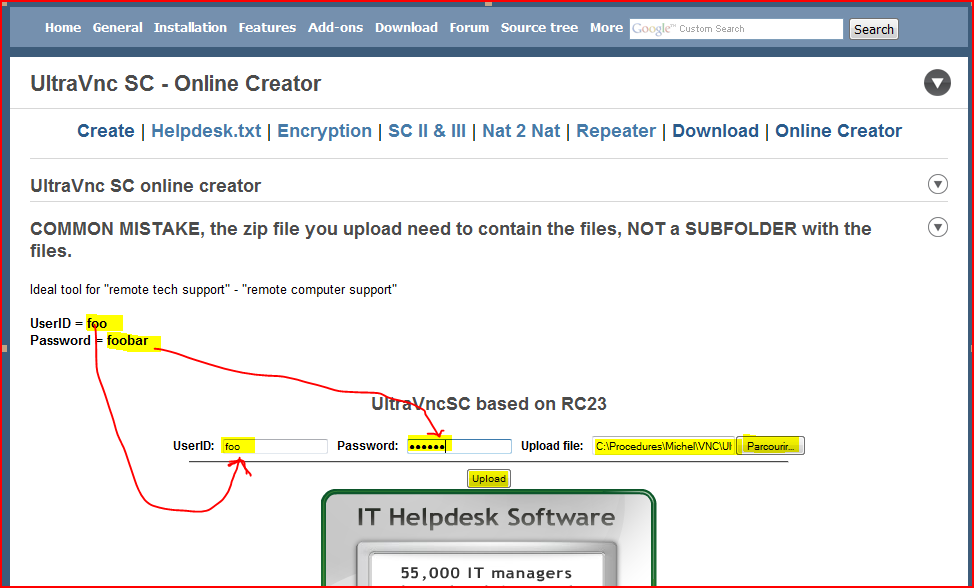This screenshot has width=974, height=588.
Task: Focus the Password input field
Action: (x=460, y=446)
